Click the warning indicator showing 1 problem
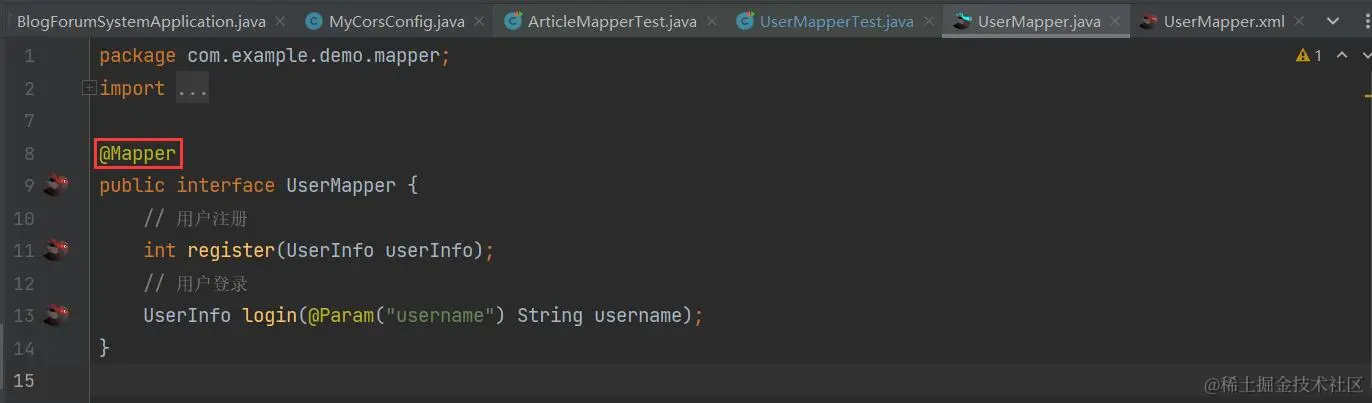 [x=1309, y=56]
